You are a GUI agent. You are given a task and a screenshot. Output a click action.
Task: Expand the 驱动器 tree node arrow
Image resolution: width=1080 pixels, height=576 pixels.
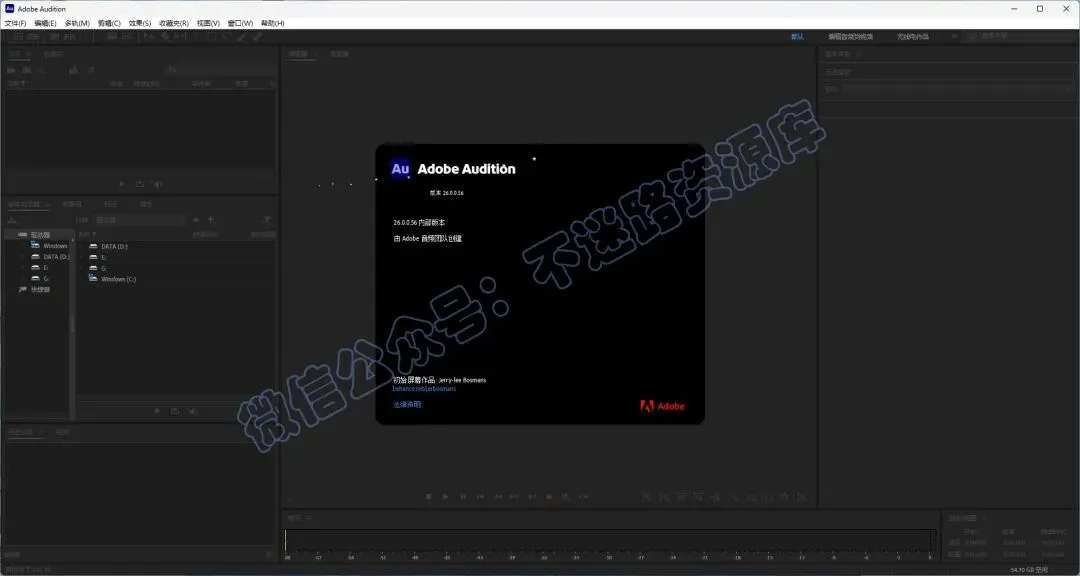click(10, 235)
